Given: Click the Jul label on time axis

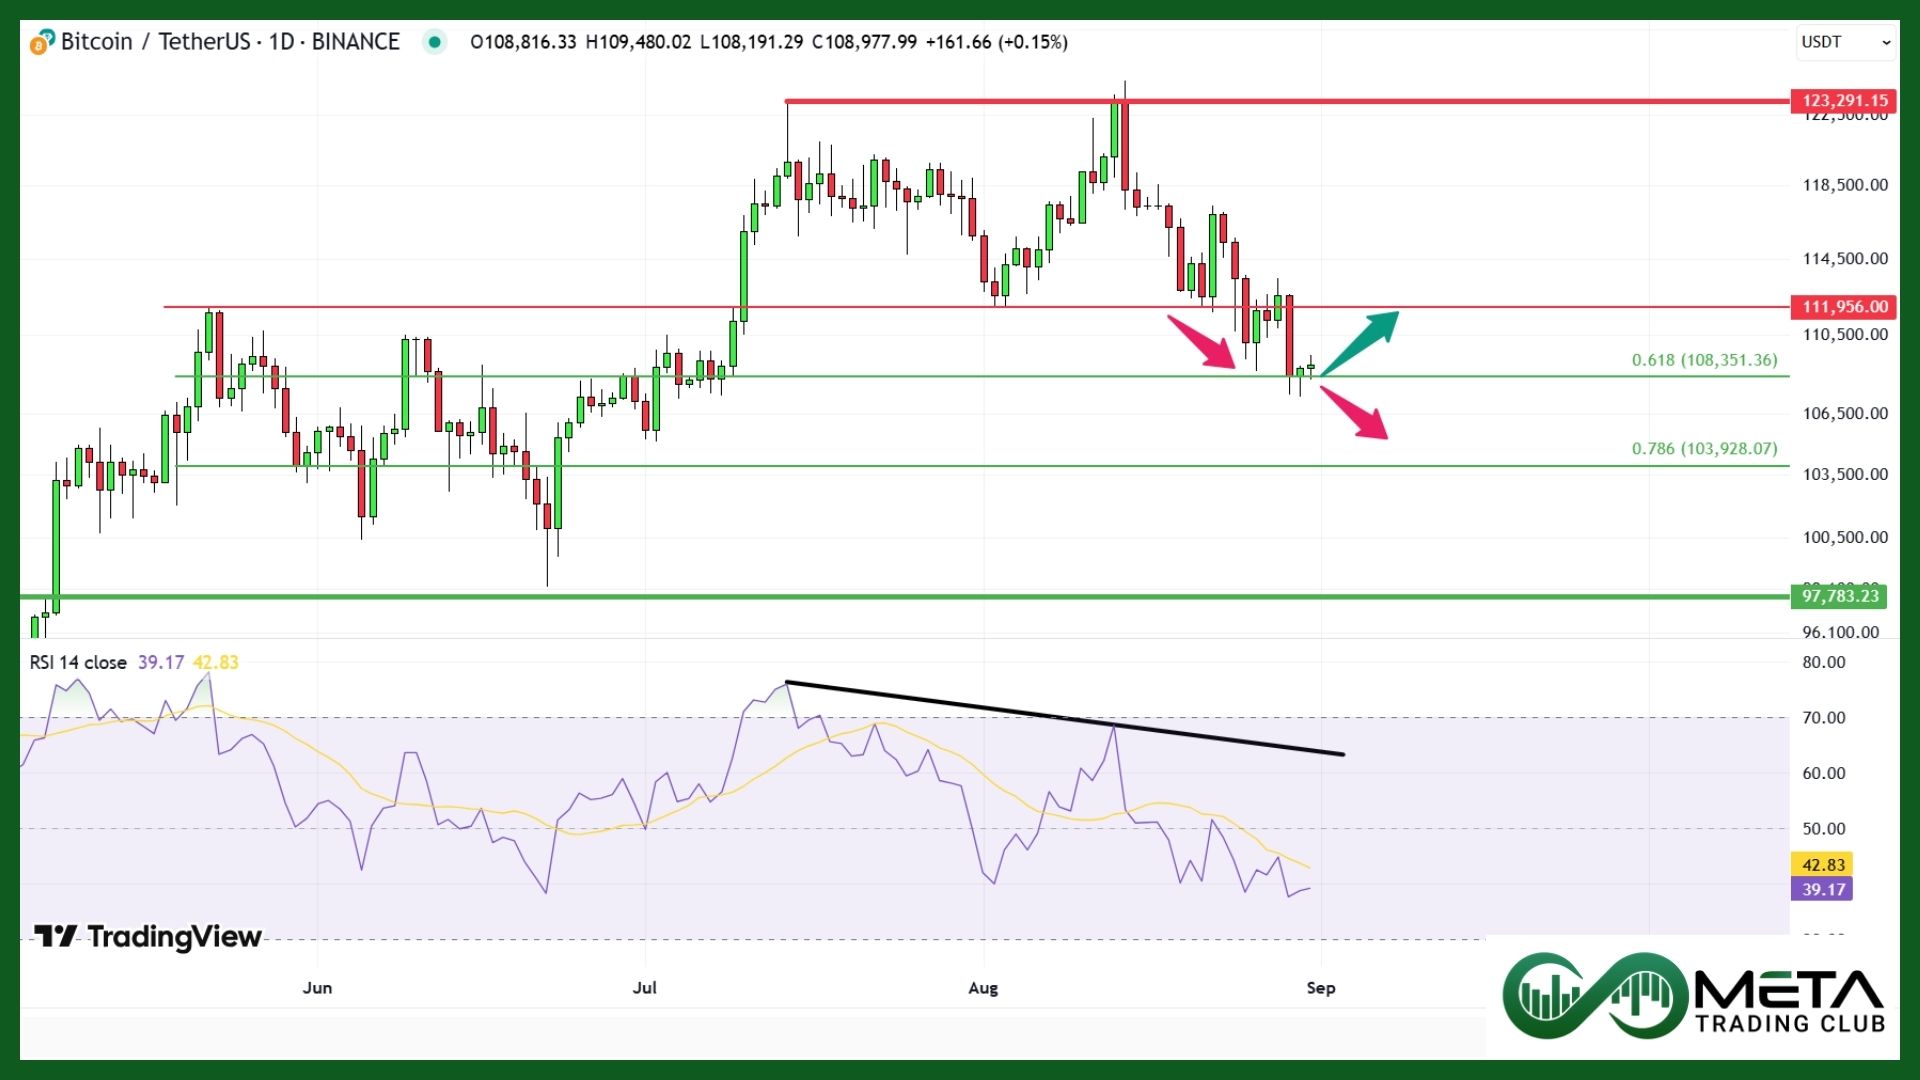Looking at the screenshot, I should point(645,988).
